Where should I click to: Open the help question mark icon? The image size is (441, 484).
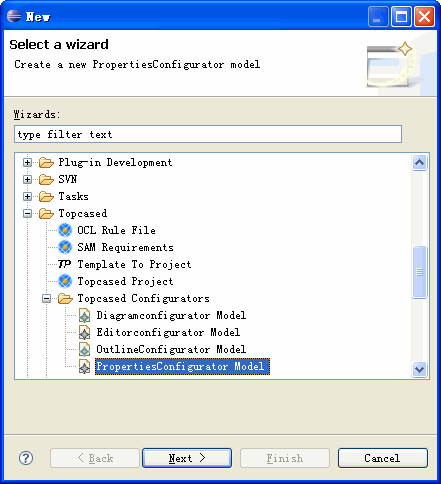(x=26, y=458)
